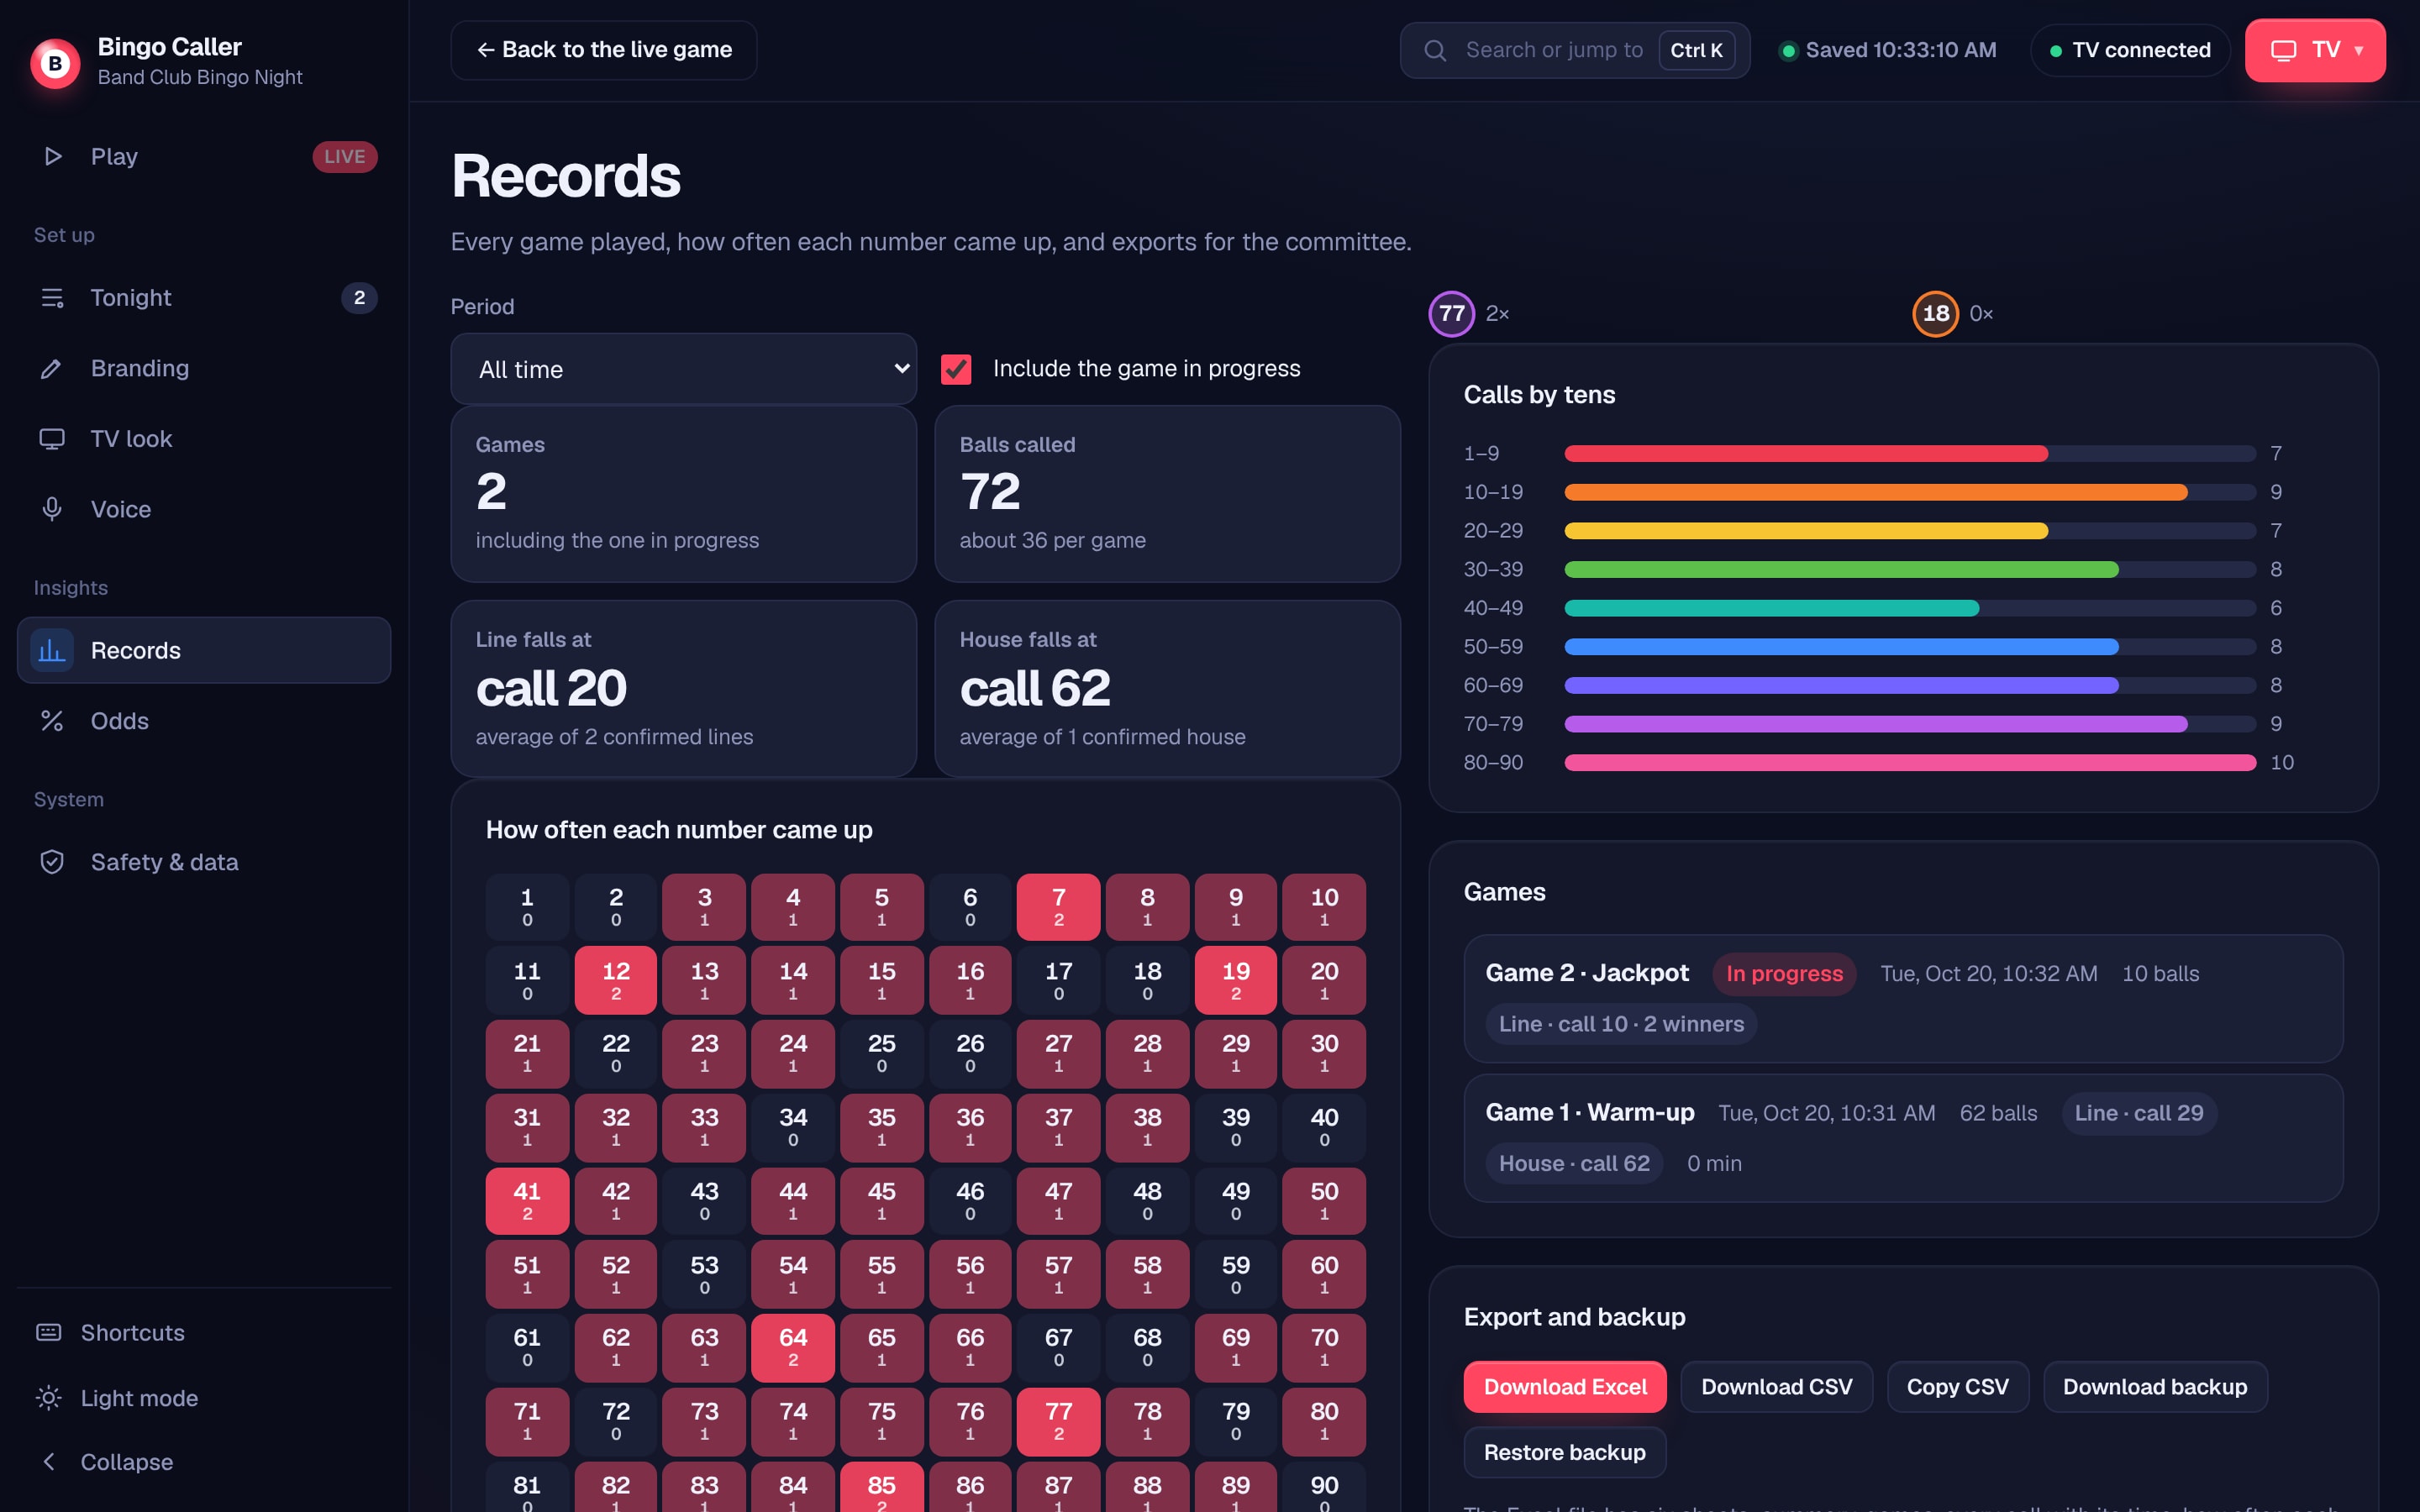Click ball 18 least-called marker
The image size is (2420, 1512).
(x=1935, y=314)
